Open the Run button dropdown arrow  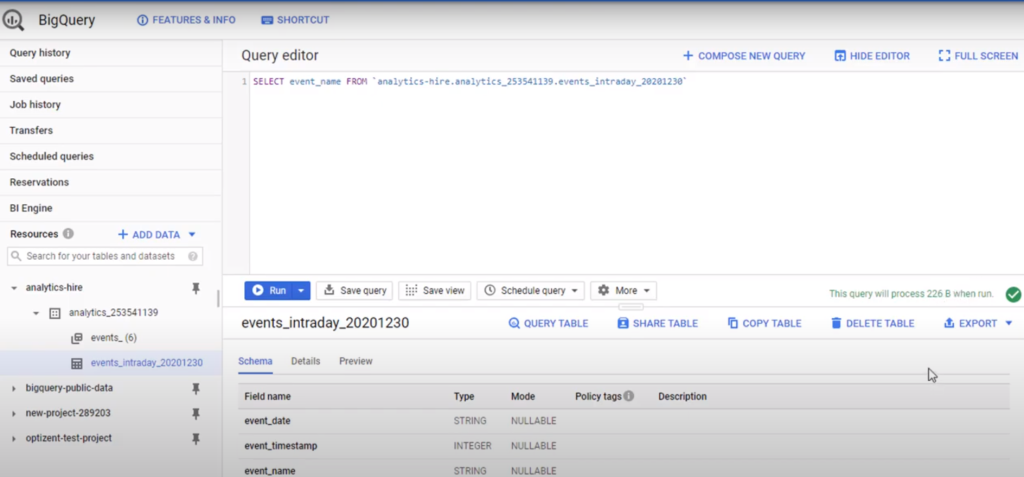click(x=301, y=291)
